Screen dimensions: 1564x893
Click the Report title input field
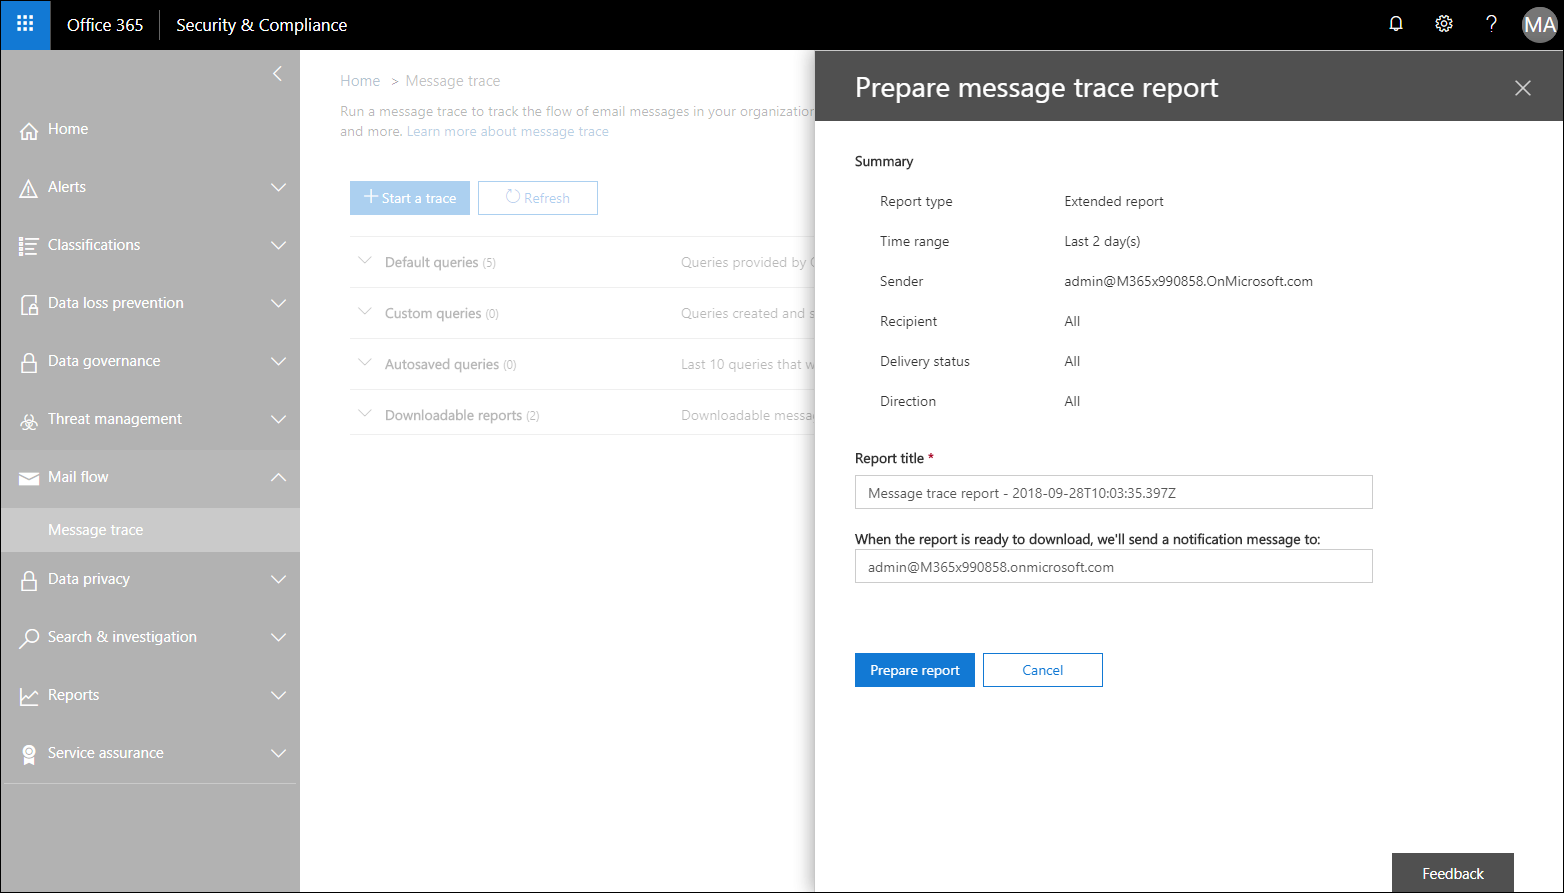(x=1113, y=492)
